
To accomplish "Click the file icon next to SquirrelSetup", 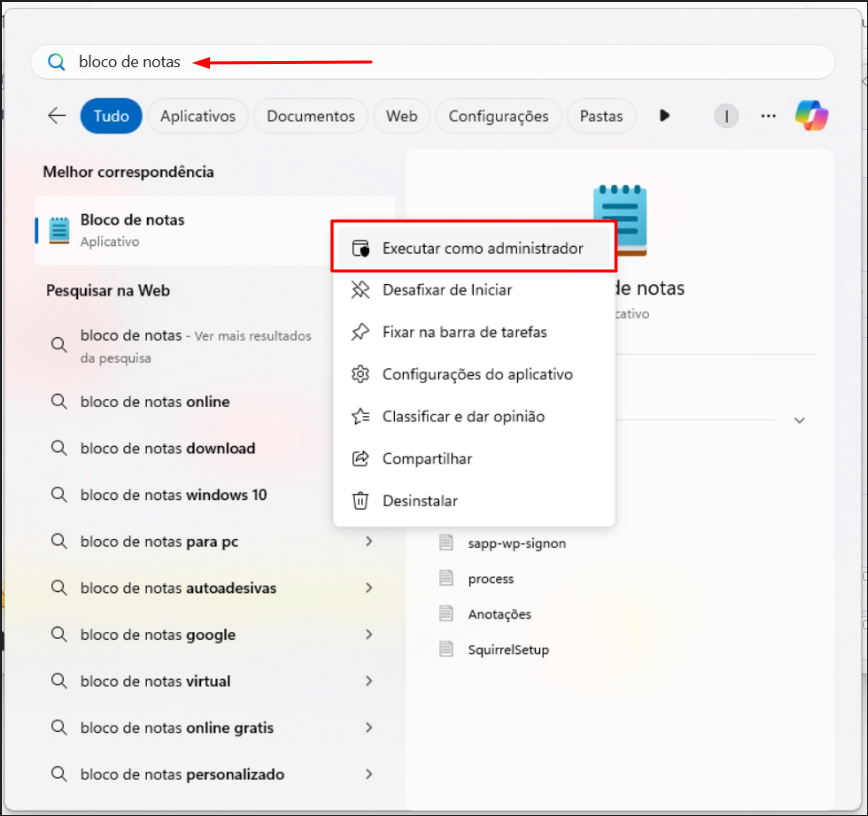I will pyautogui.click(x=446, y=649).
